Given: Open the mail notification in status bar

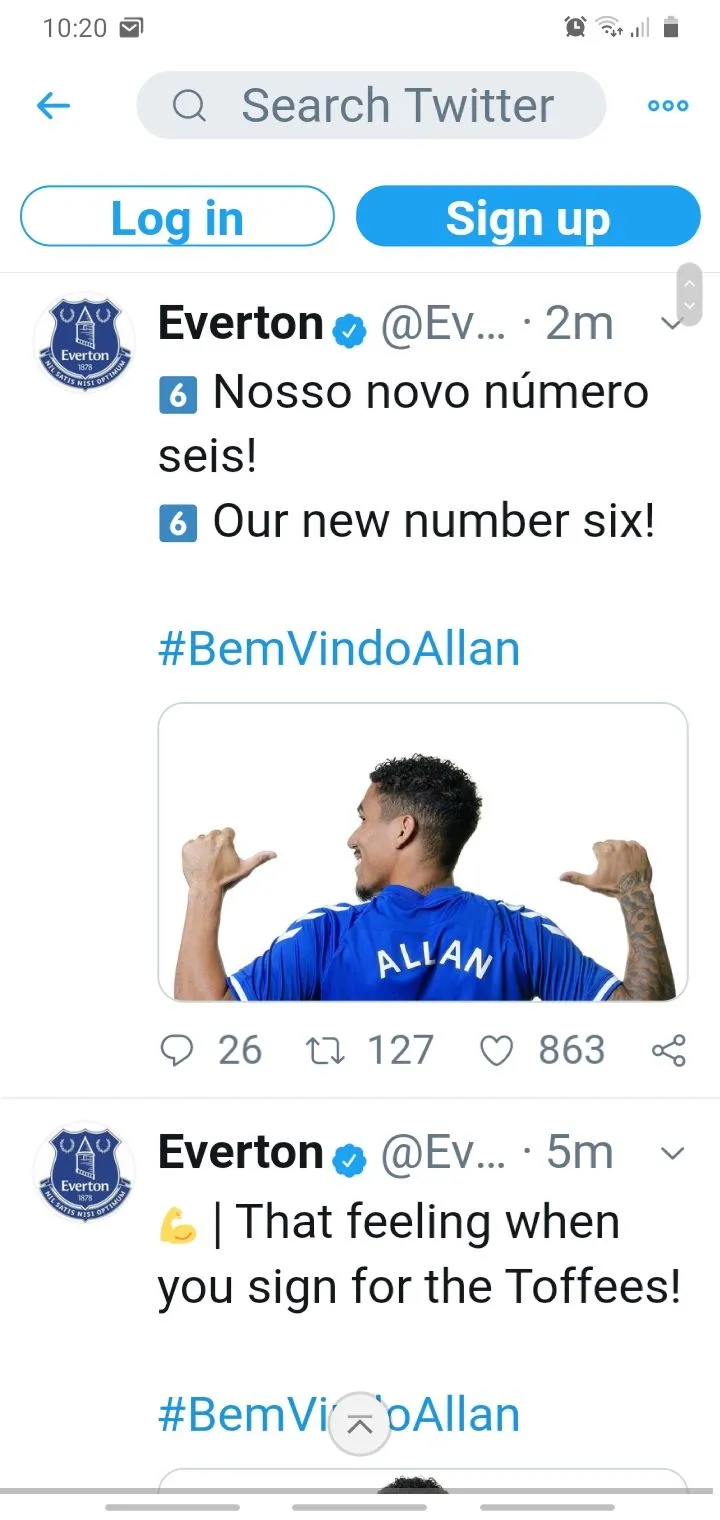Looking at the screenshot, I should pyautogui.click(x=131, y=28).
